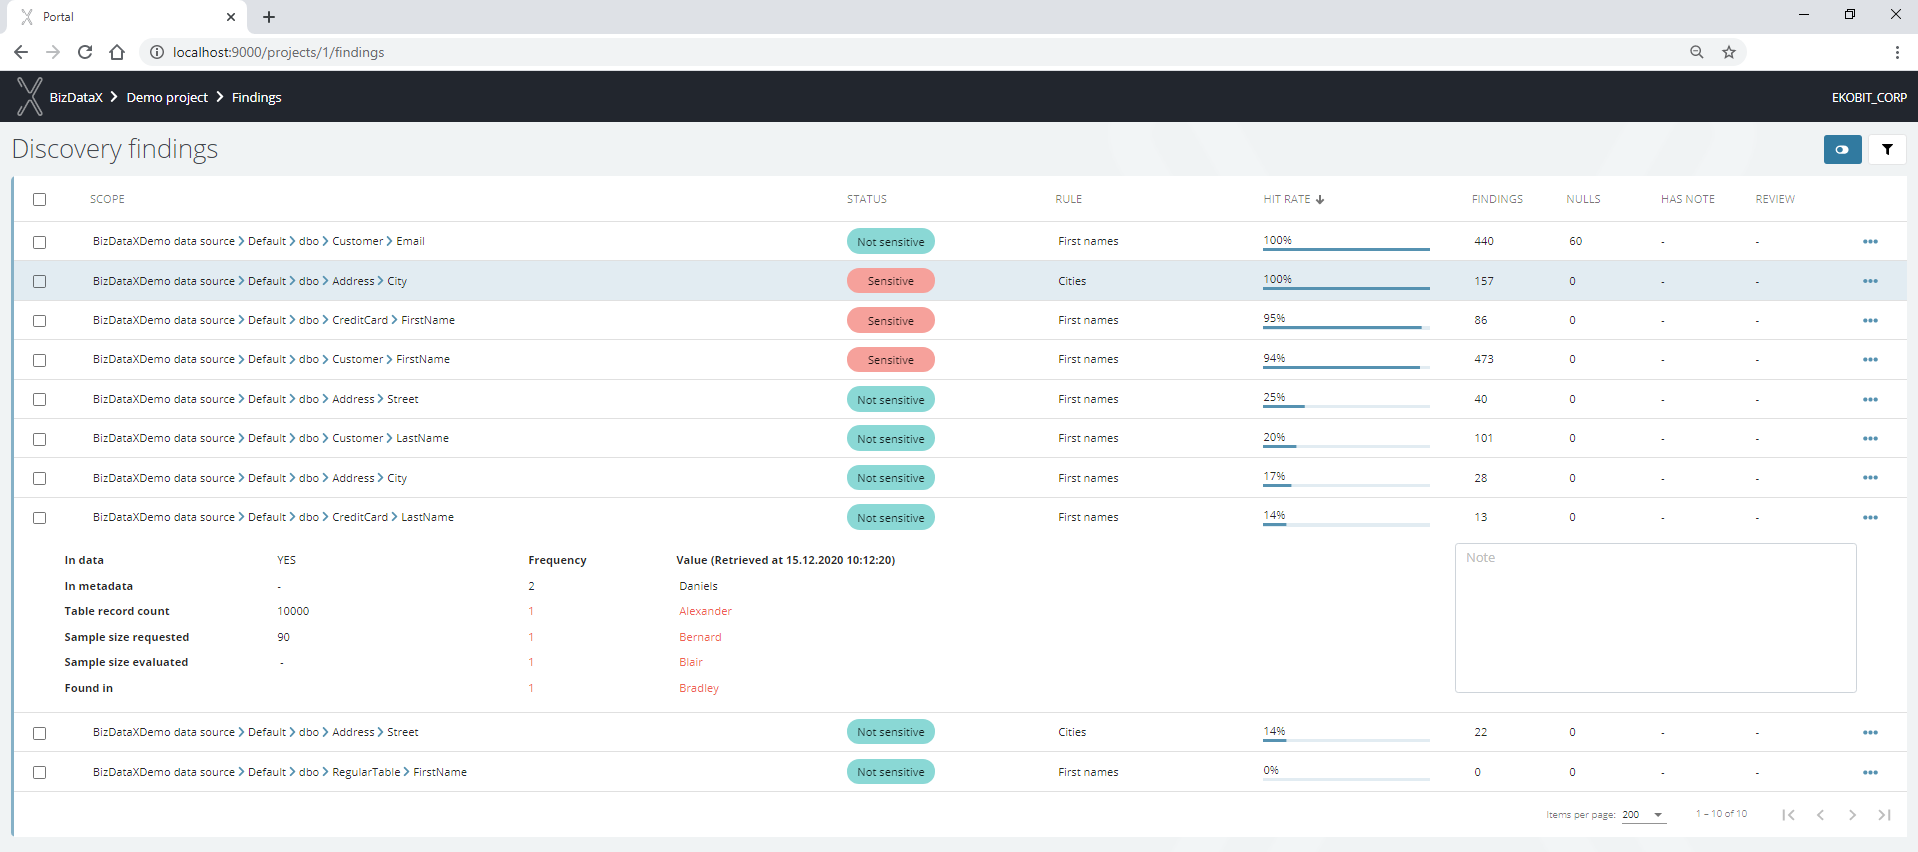
Task: Open more options for Customer LastName row
Action: [1870, 439]
